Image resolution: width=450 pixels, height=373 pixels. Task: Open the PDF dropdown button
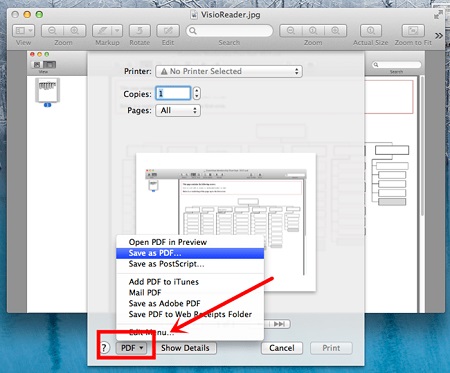point(131,348)
